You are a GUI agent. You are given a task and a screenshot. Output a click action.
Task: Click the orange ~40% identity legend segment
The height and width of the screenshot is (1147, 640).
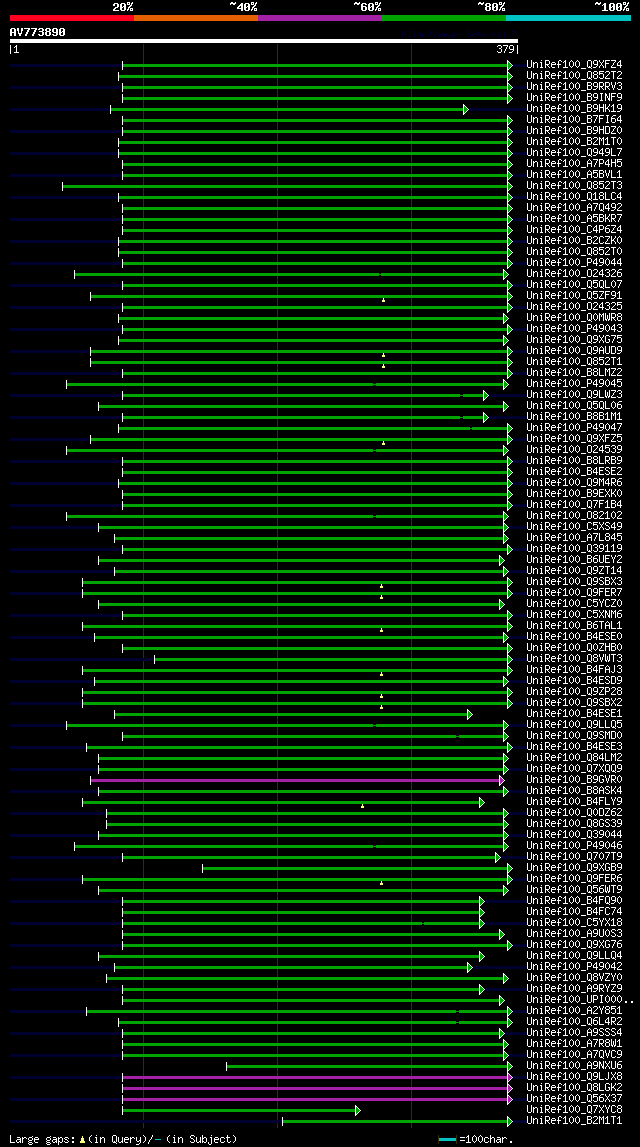tap(196, 18)
